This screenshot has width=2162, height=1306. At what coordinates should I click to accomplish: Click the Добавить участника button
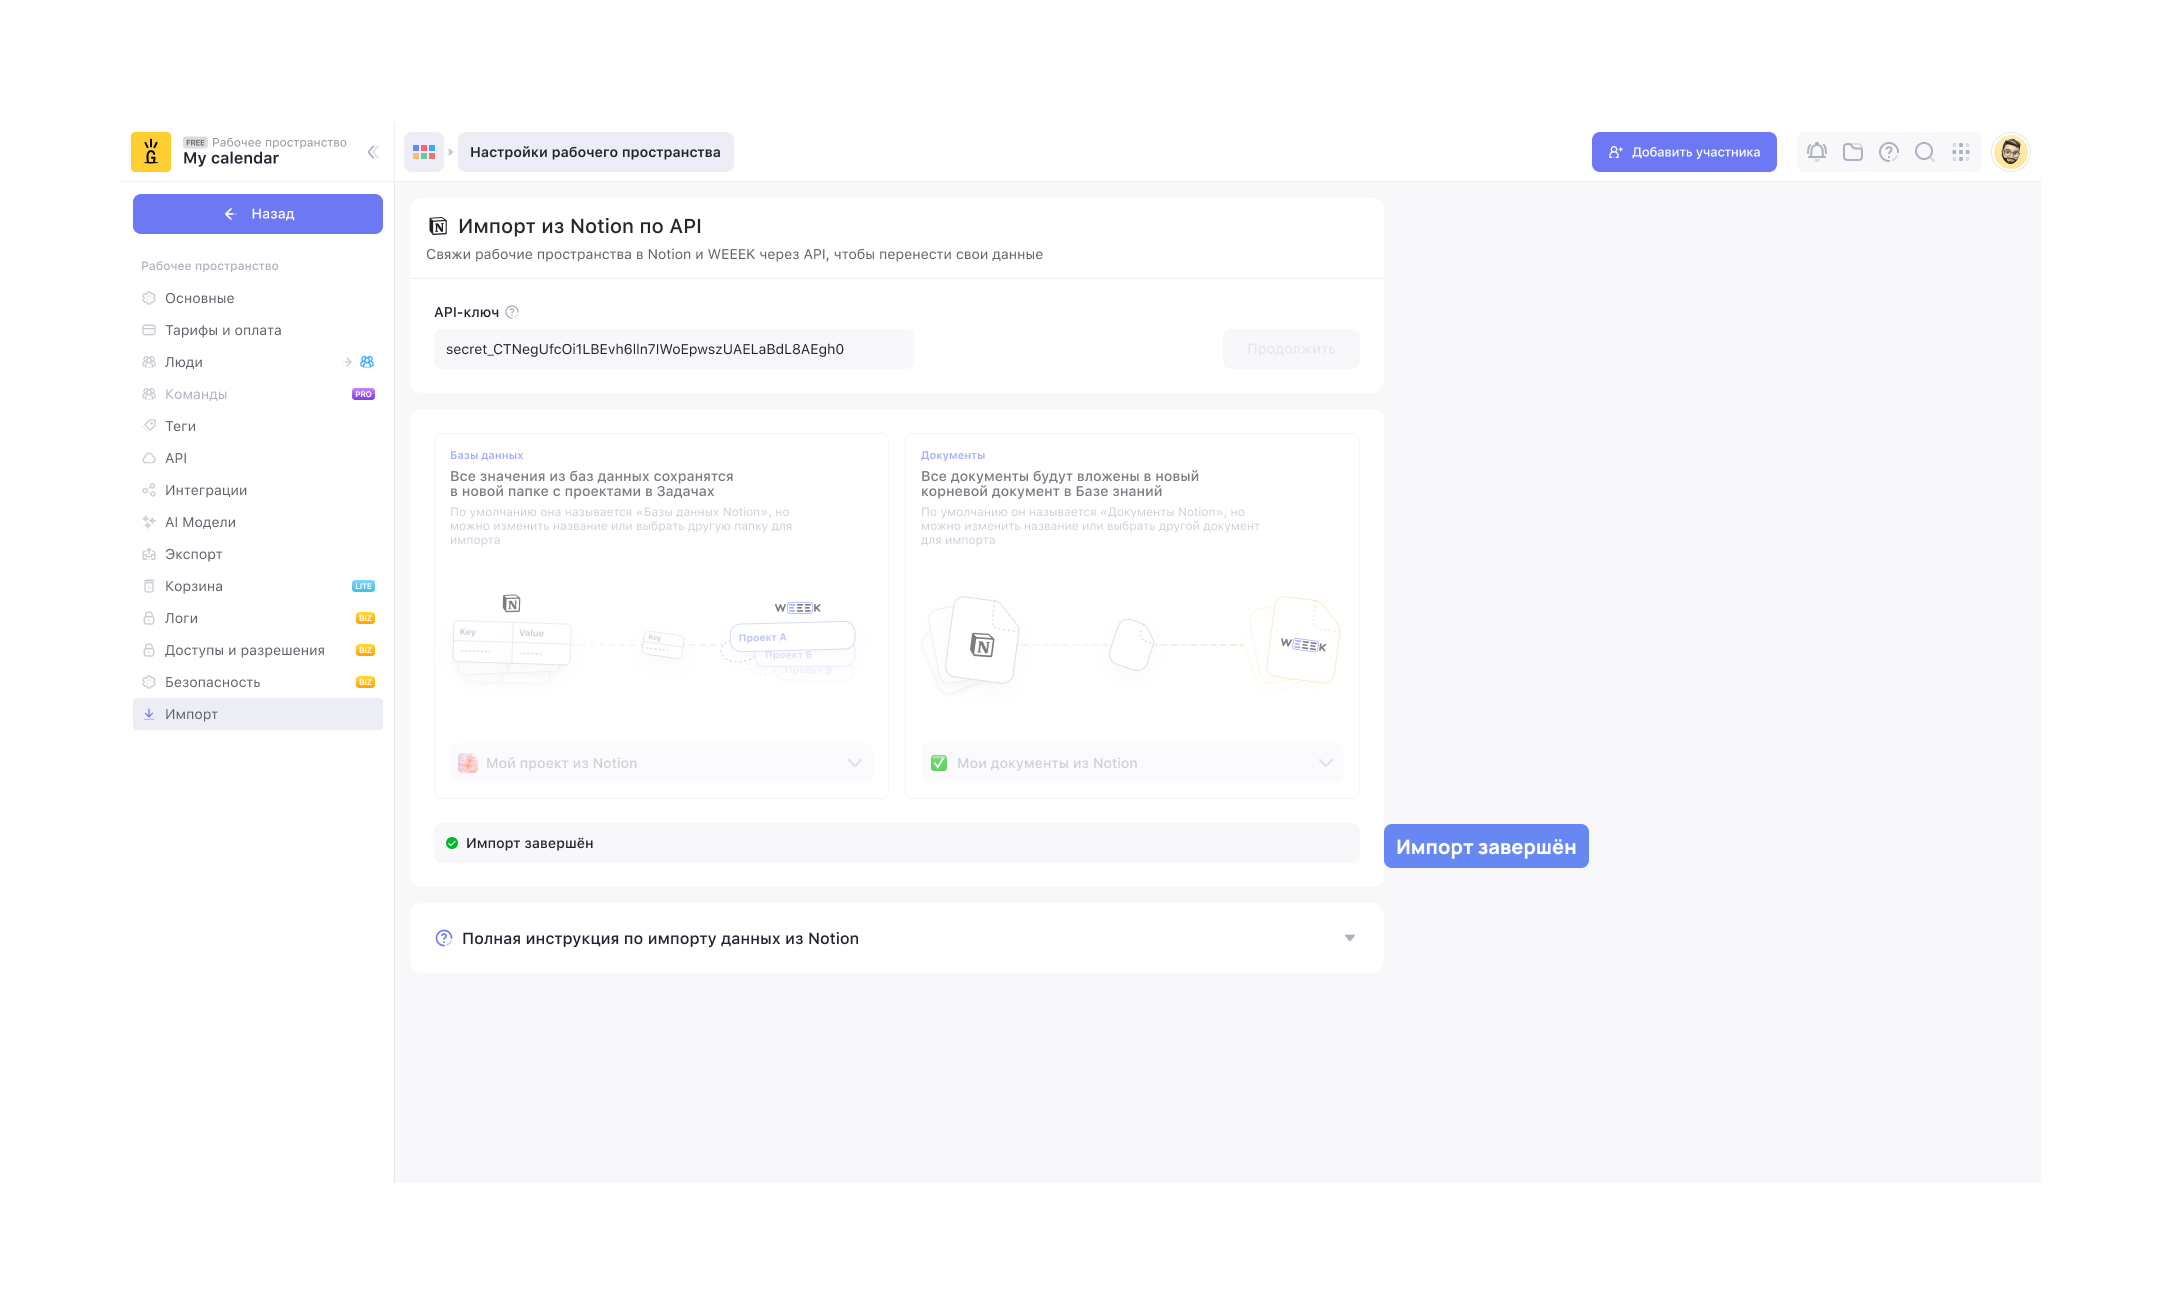click(1683, 152)
